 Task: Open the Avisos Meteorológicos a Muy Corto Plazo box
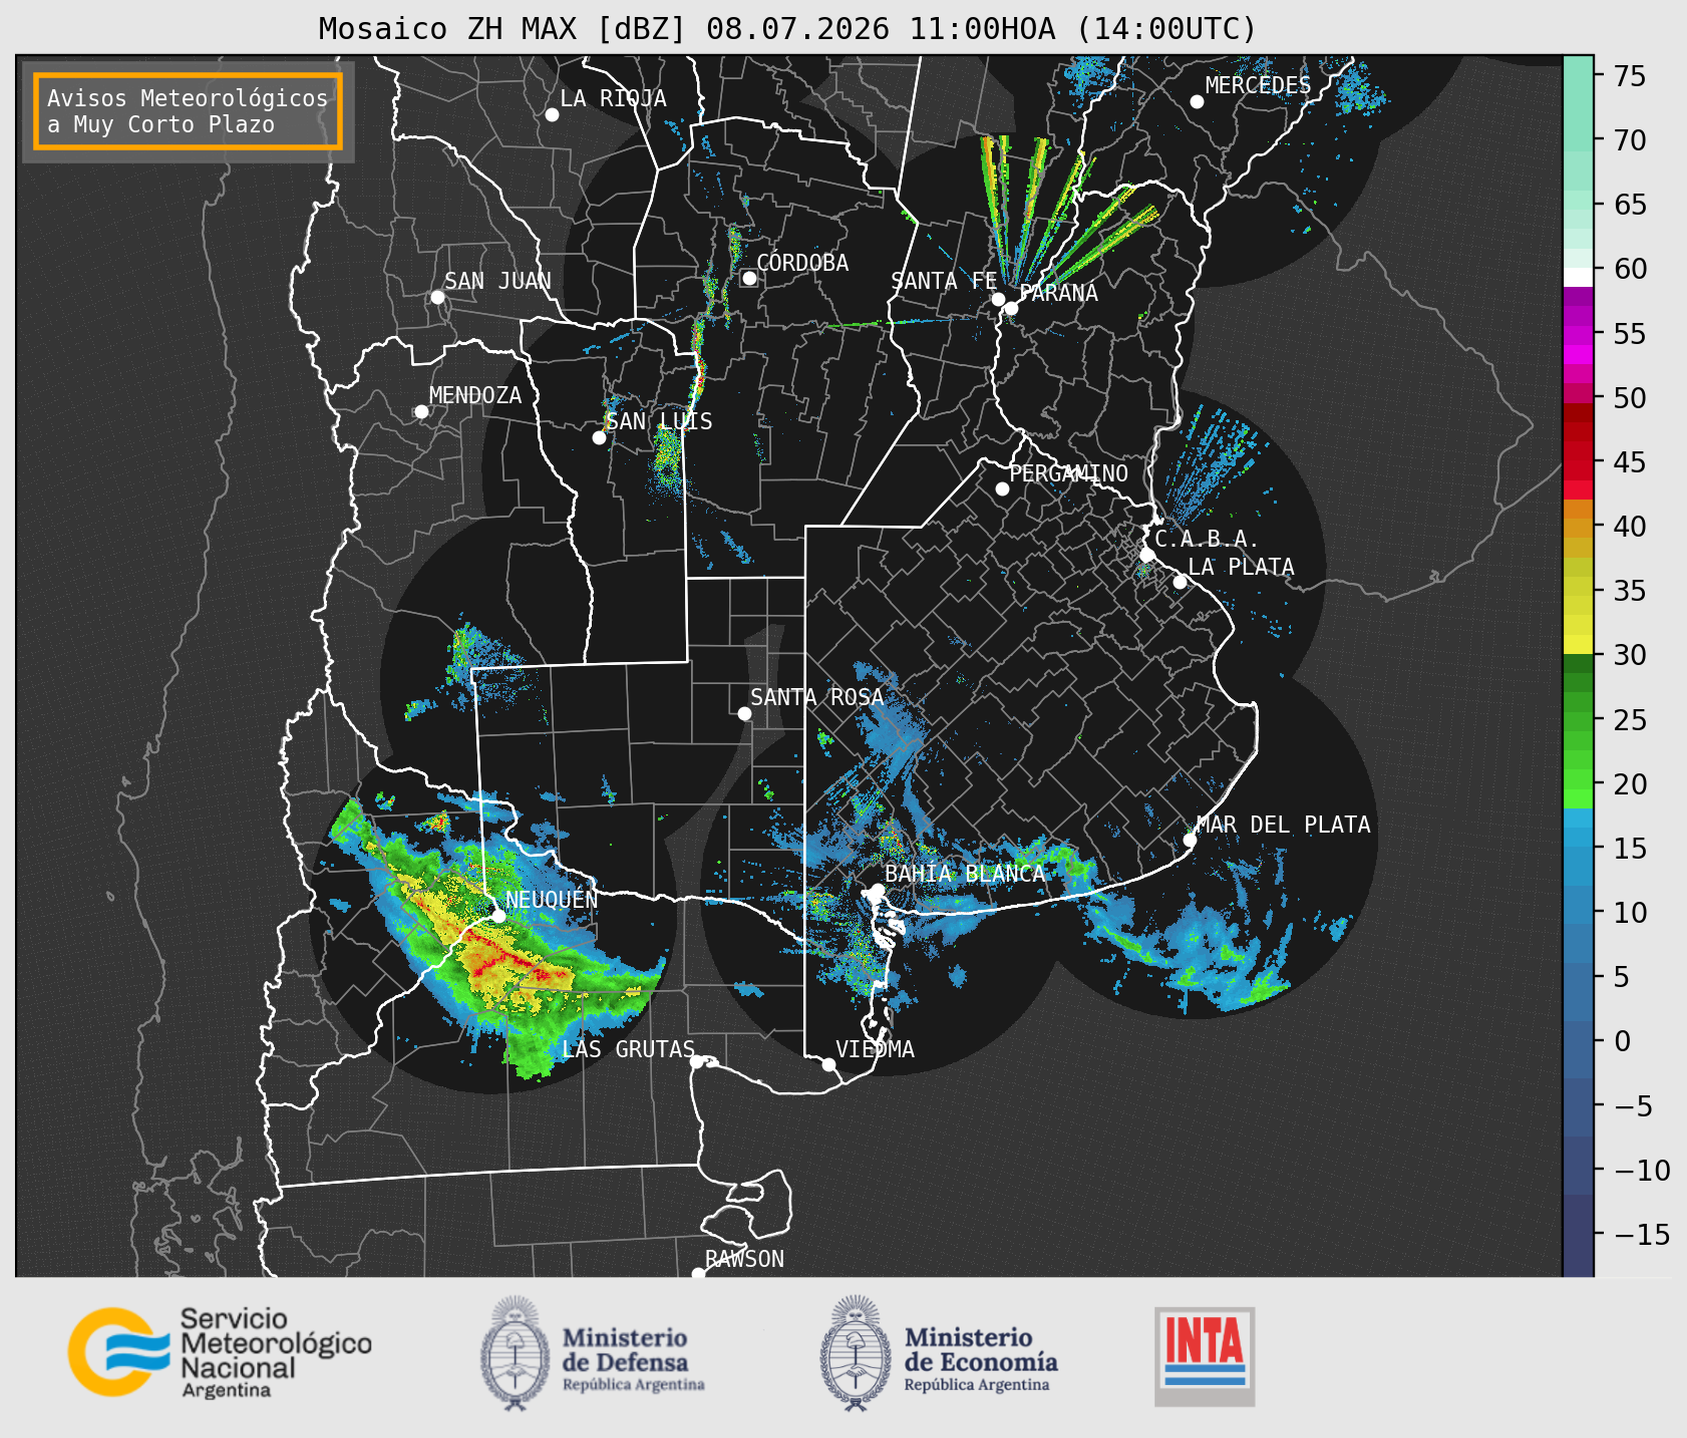[x=188, y=111]
